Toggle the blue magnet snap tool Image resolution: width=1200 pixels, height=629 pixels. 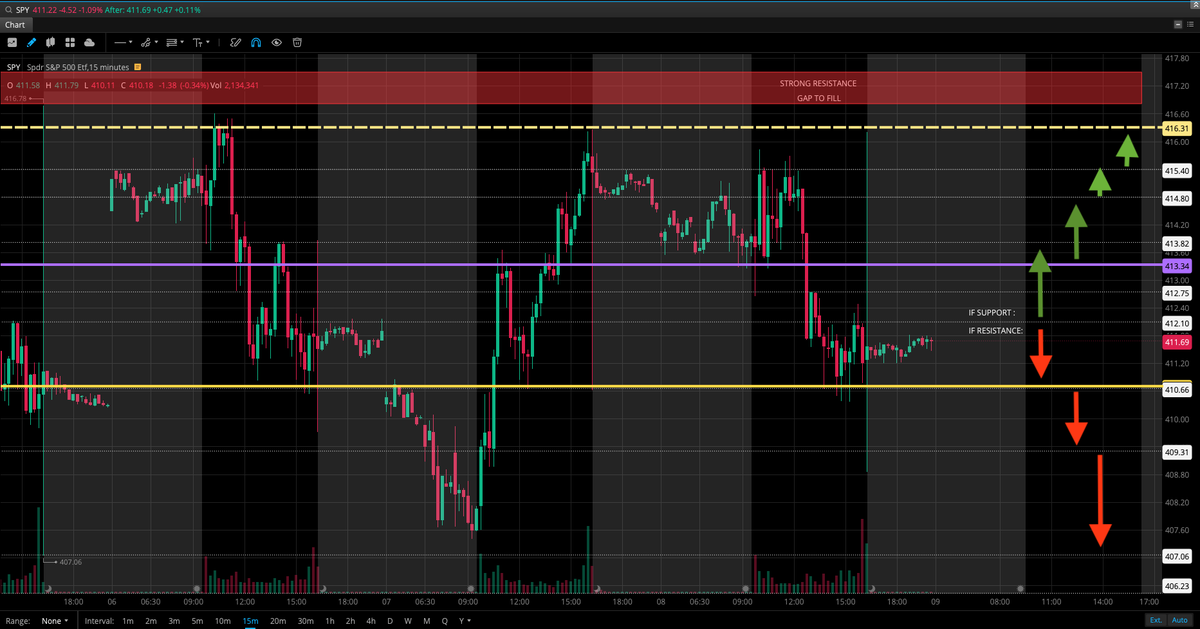coord(256,43)
